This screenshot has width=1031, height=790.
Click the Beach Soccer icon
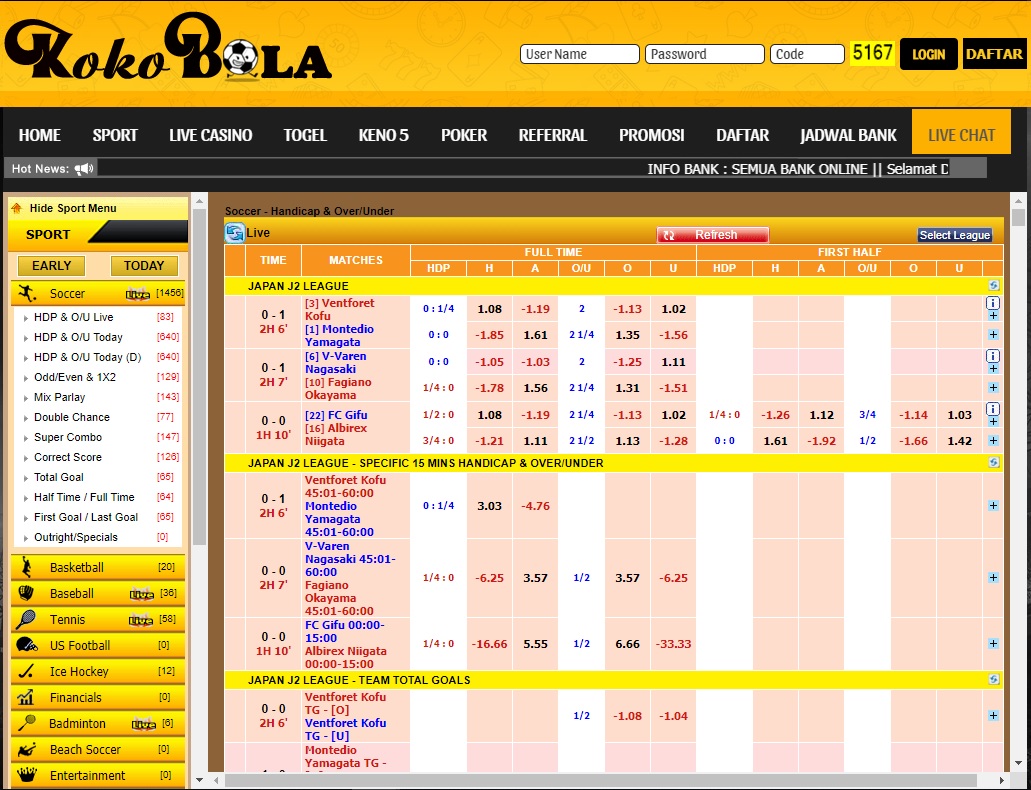pos(26,749)
